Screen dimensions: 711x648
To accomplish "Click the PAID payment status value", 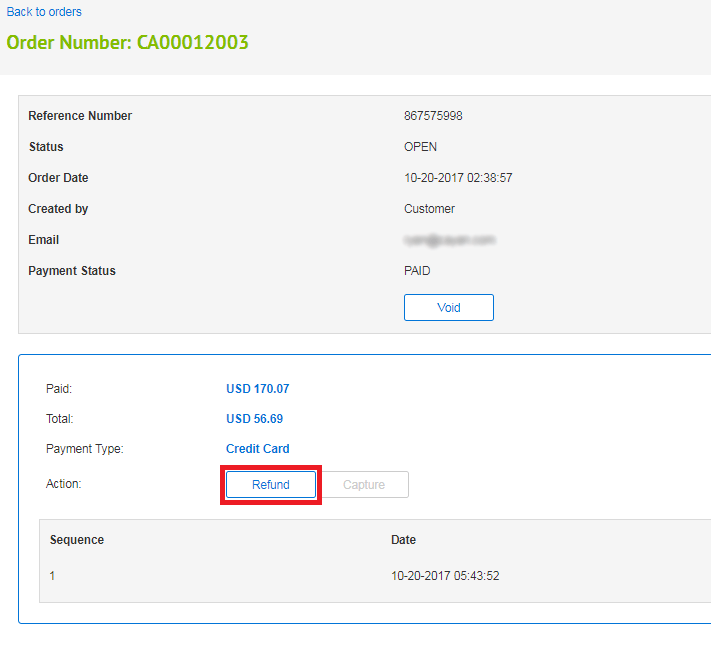I will (417, 271).
